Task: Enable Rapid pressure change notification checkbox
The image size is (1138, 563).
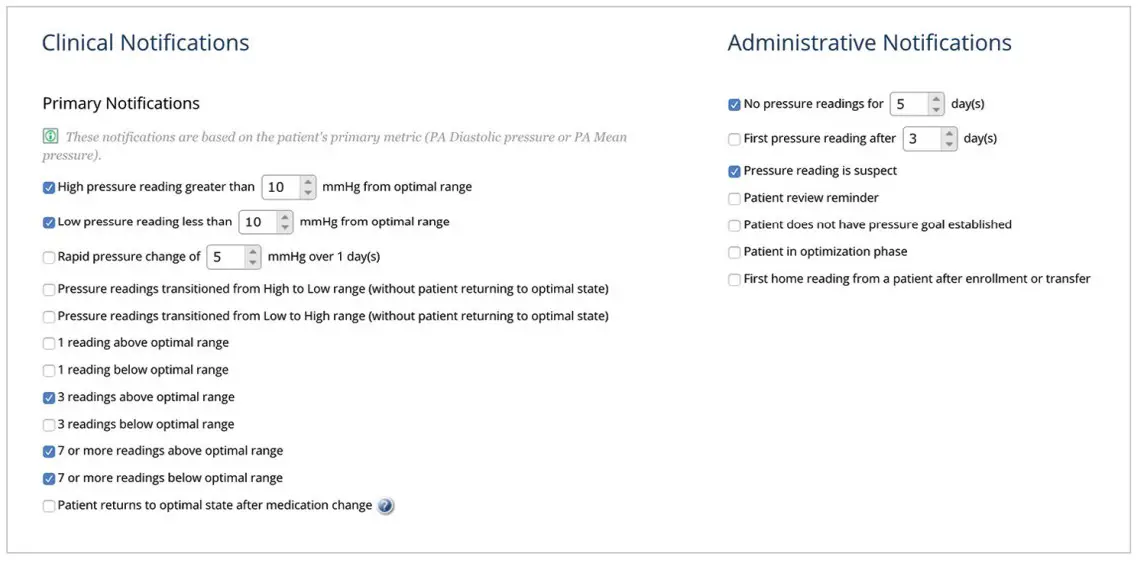Action: point(49,257)
